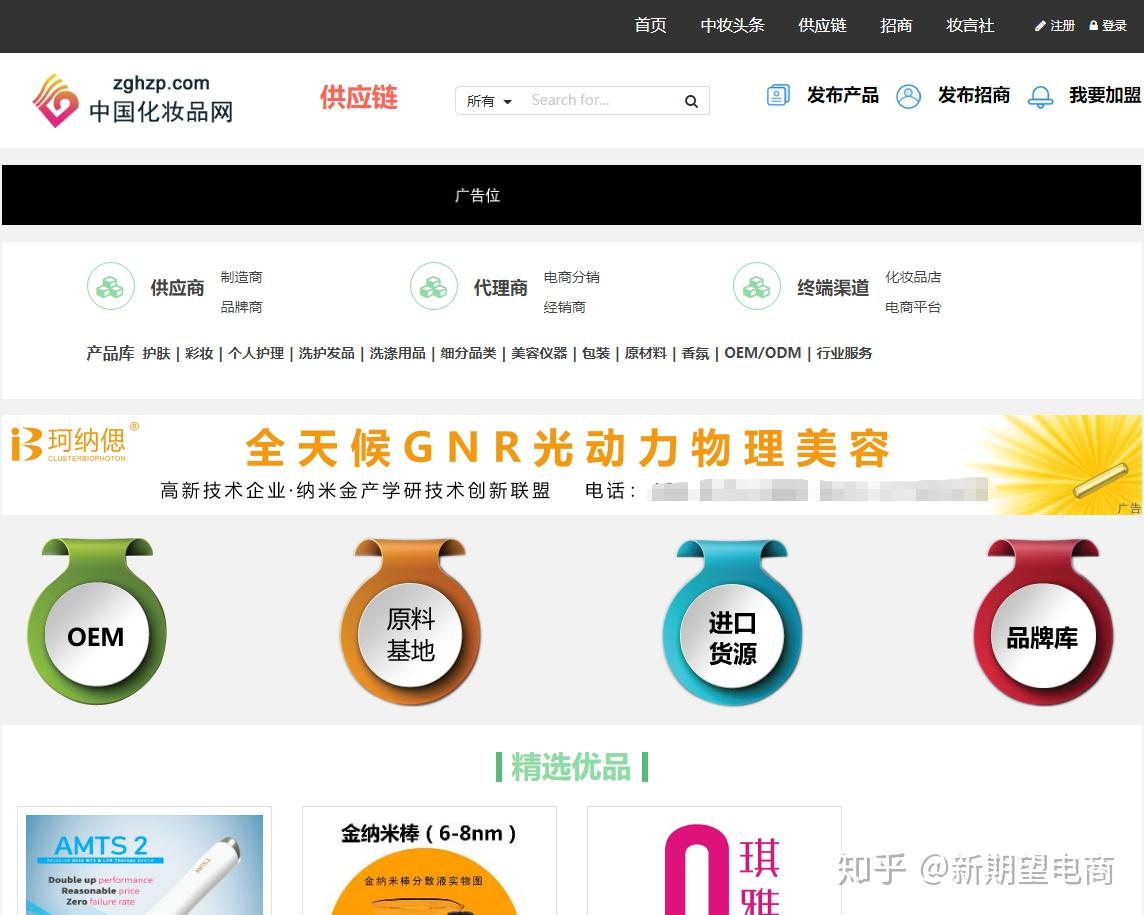
Task: Click the 精选优品 section heading
Action: 571,767
